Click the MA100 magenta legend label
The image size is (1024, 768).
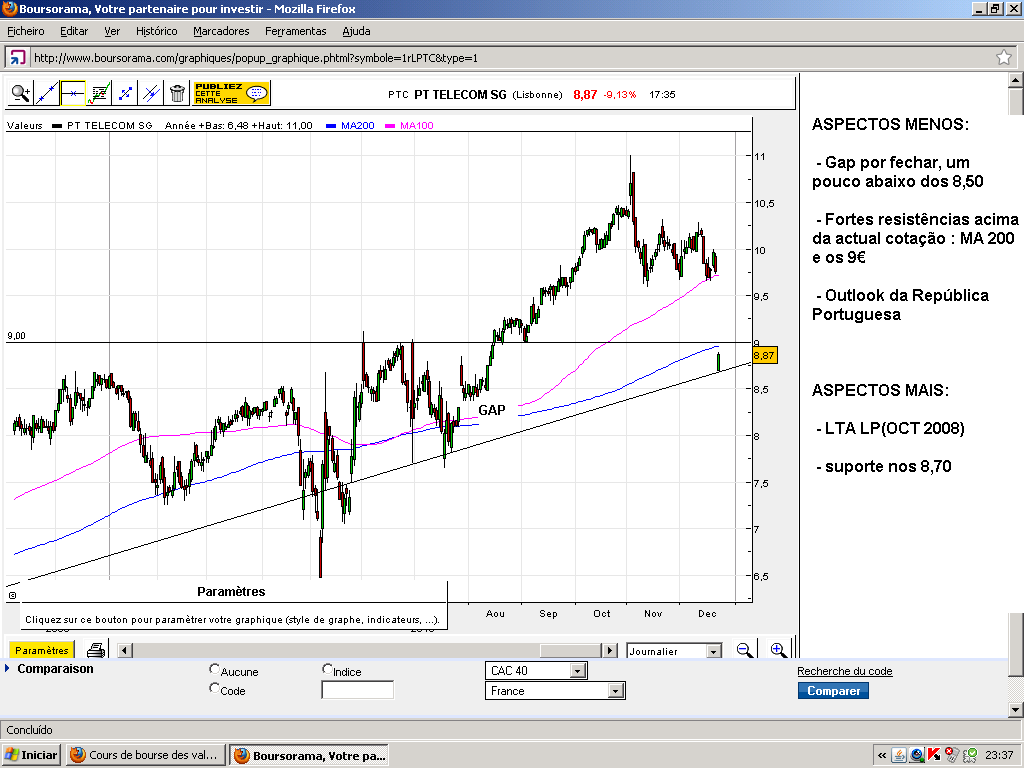tap(416, 125)
